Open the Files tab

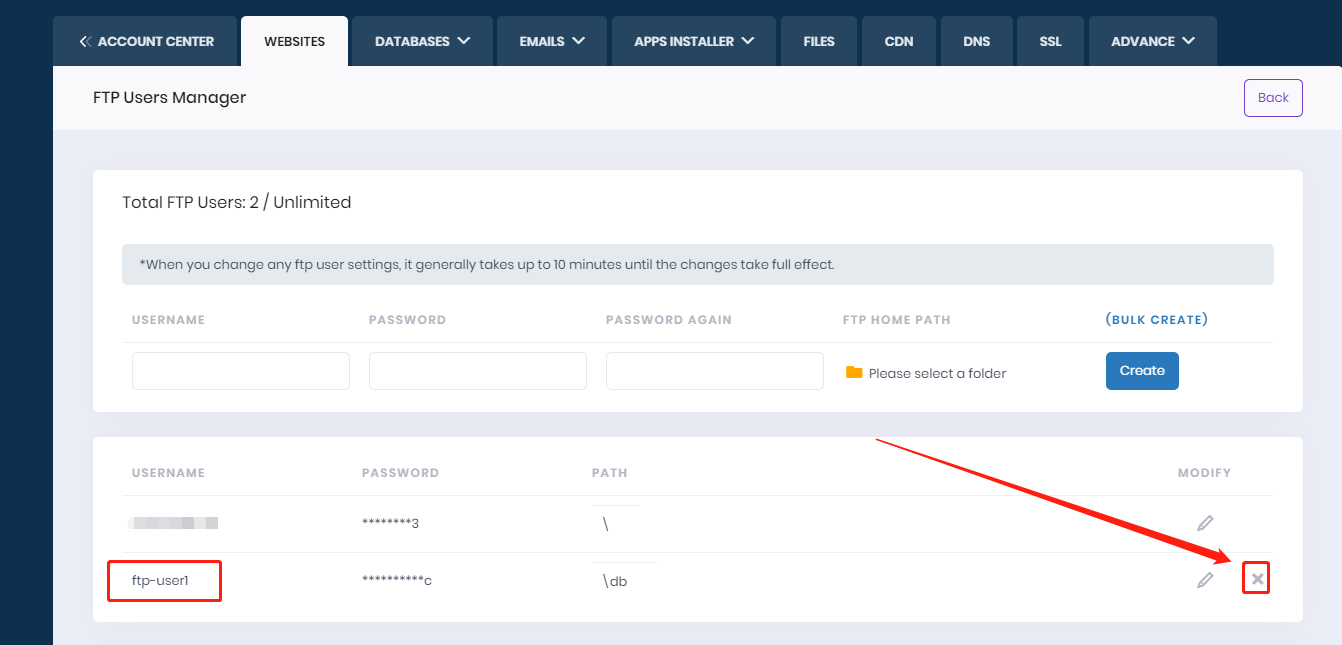point(818,41)
